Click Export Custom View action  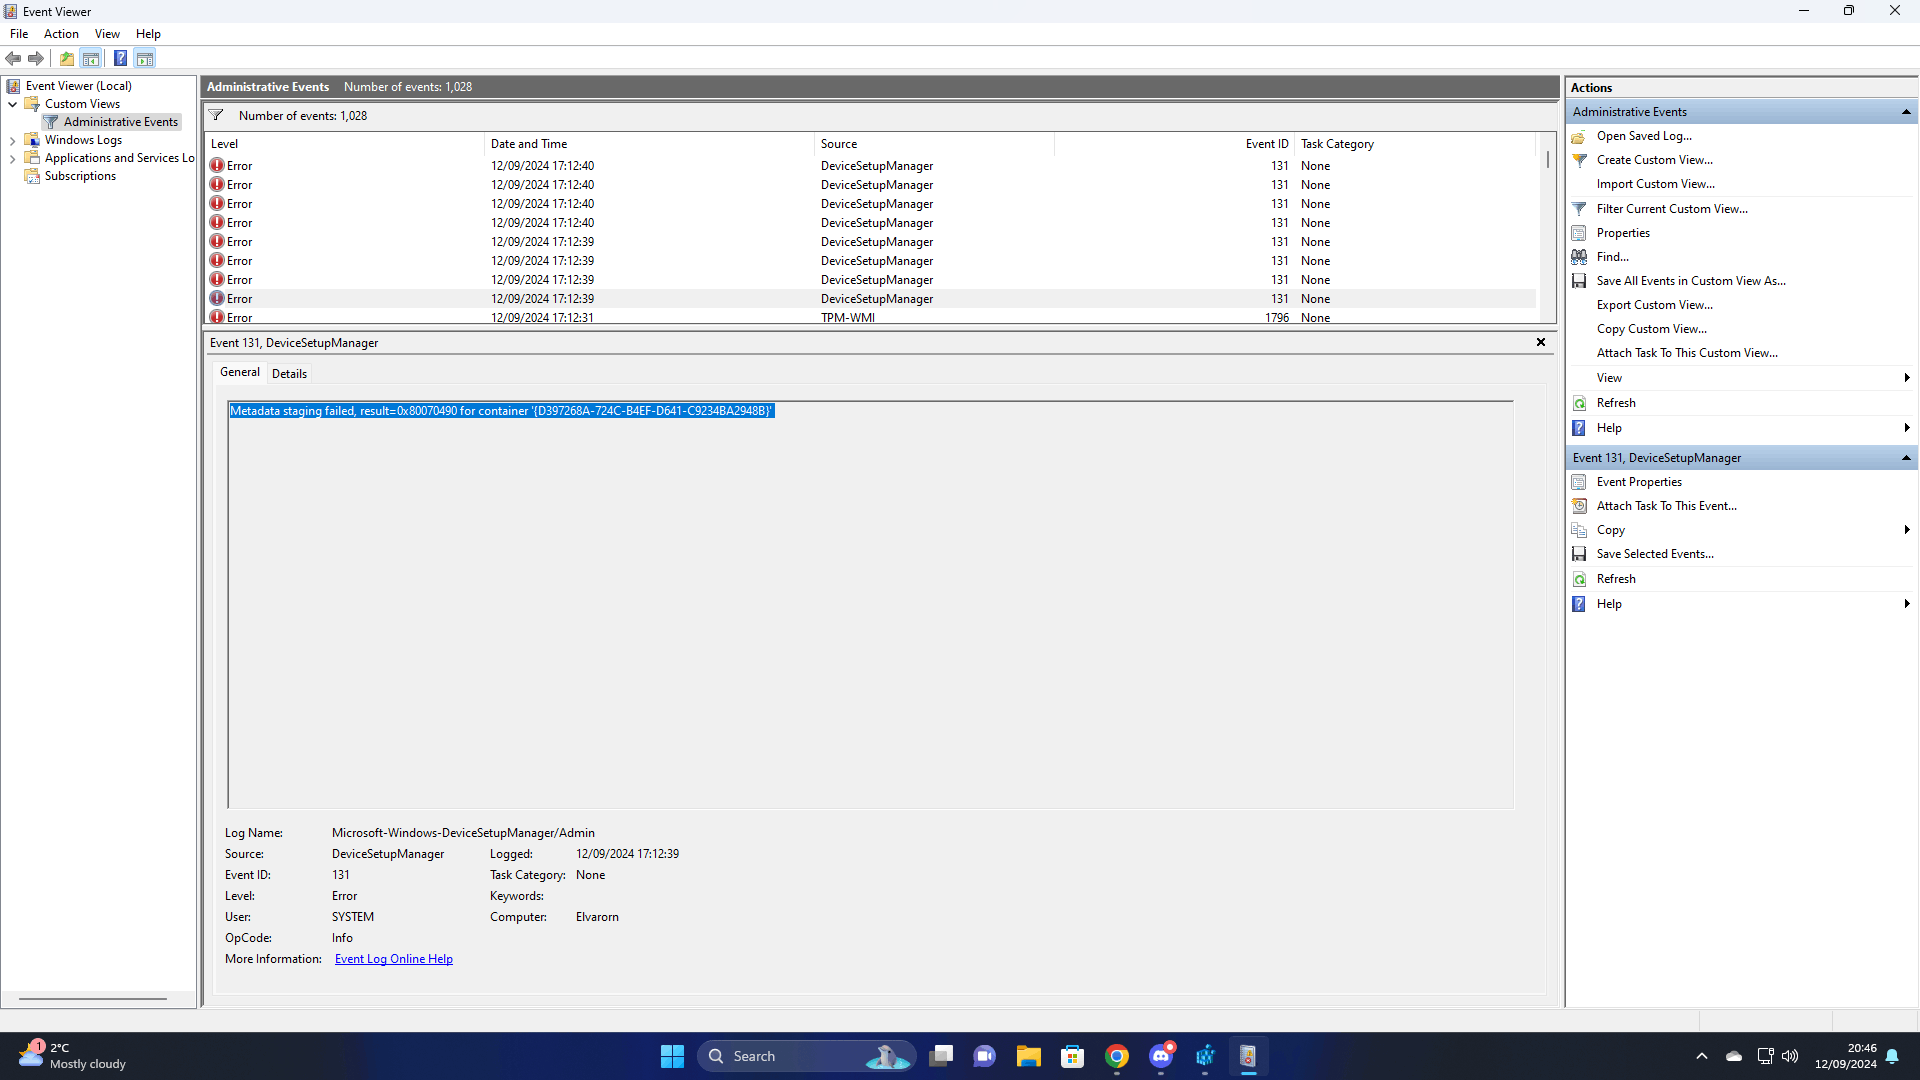point(1654,305)
